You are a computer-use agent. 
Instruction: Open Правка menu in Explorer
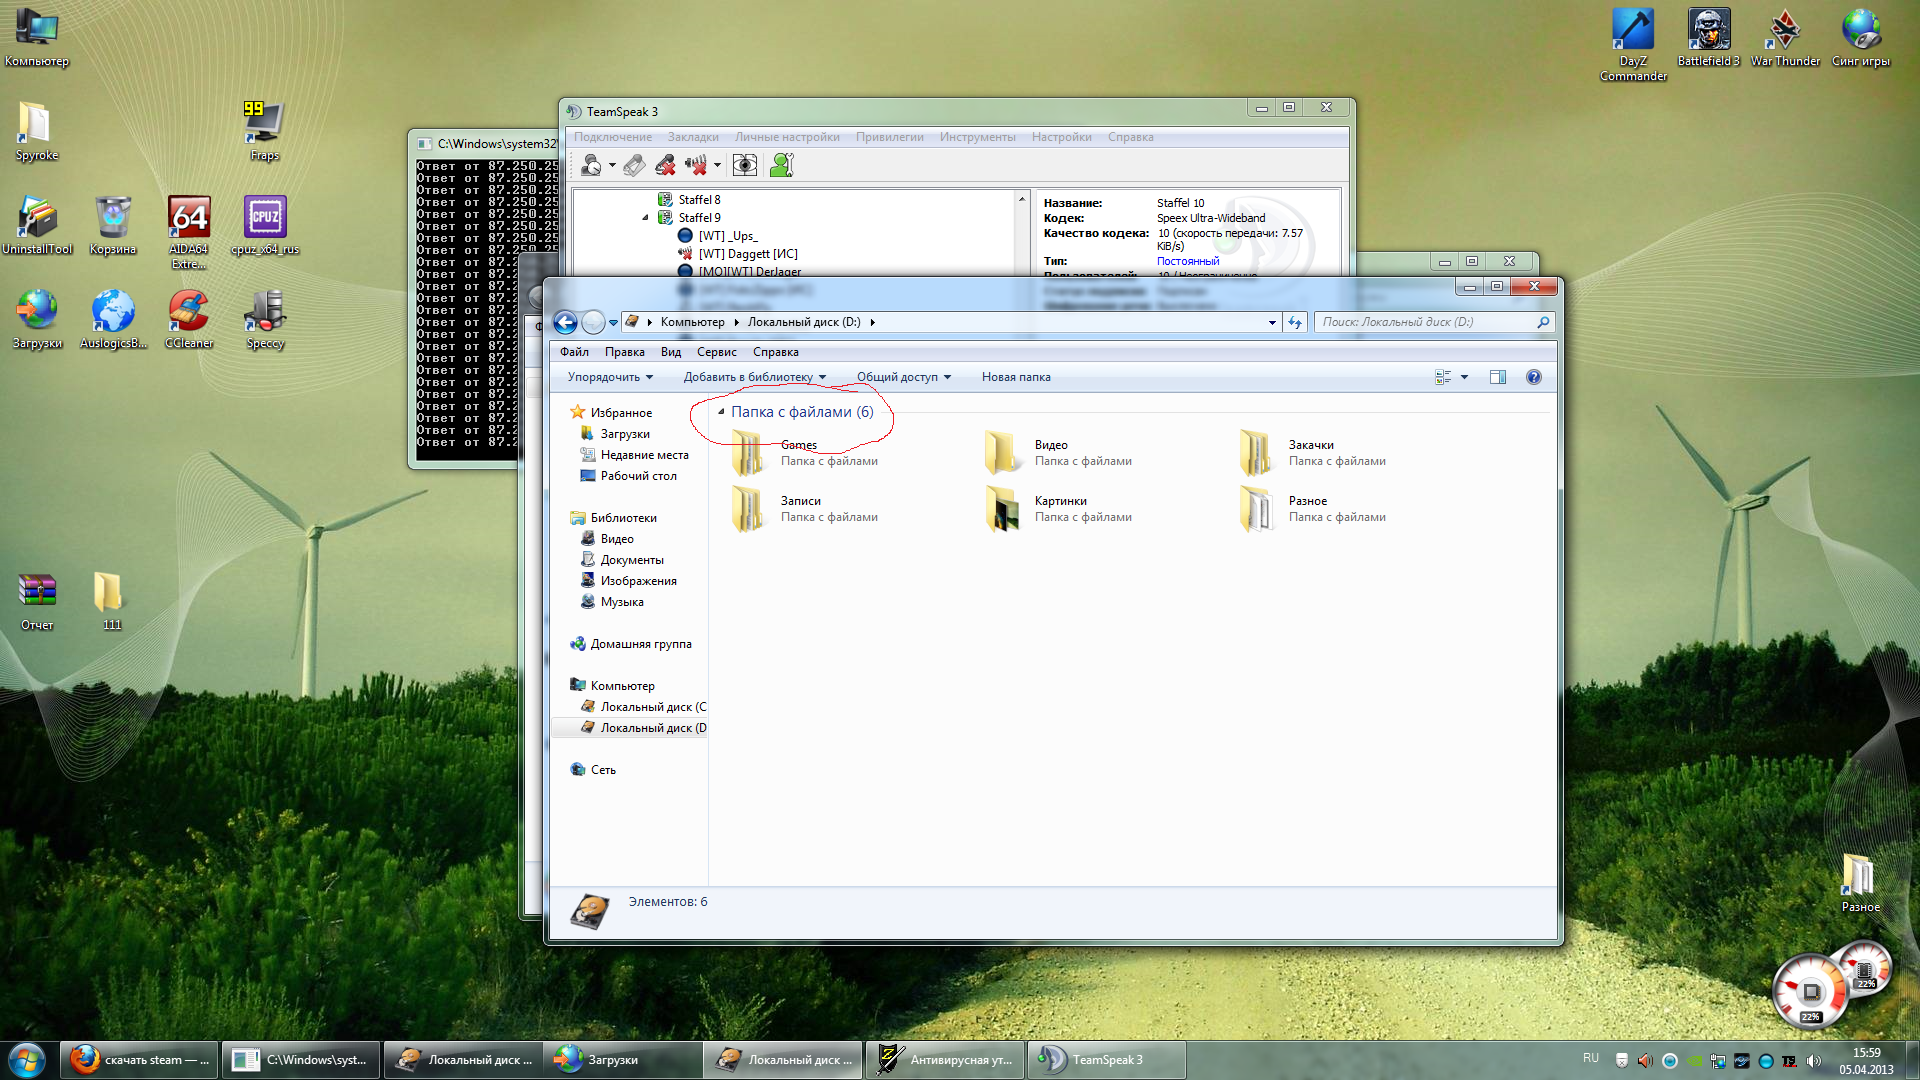click(625, 352)
